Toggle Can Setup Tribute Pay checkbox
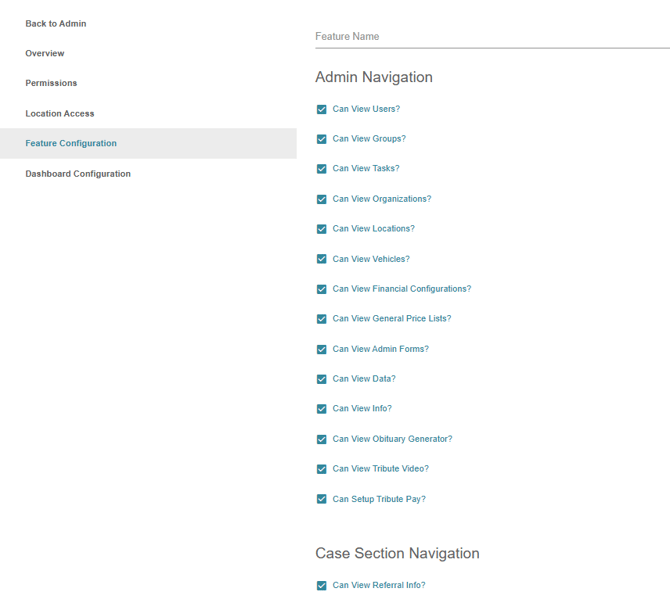Viewport: 670px width, 599px height. coord(322,499)
